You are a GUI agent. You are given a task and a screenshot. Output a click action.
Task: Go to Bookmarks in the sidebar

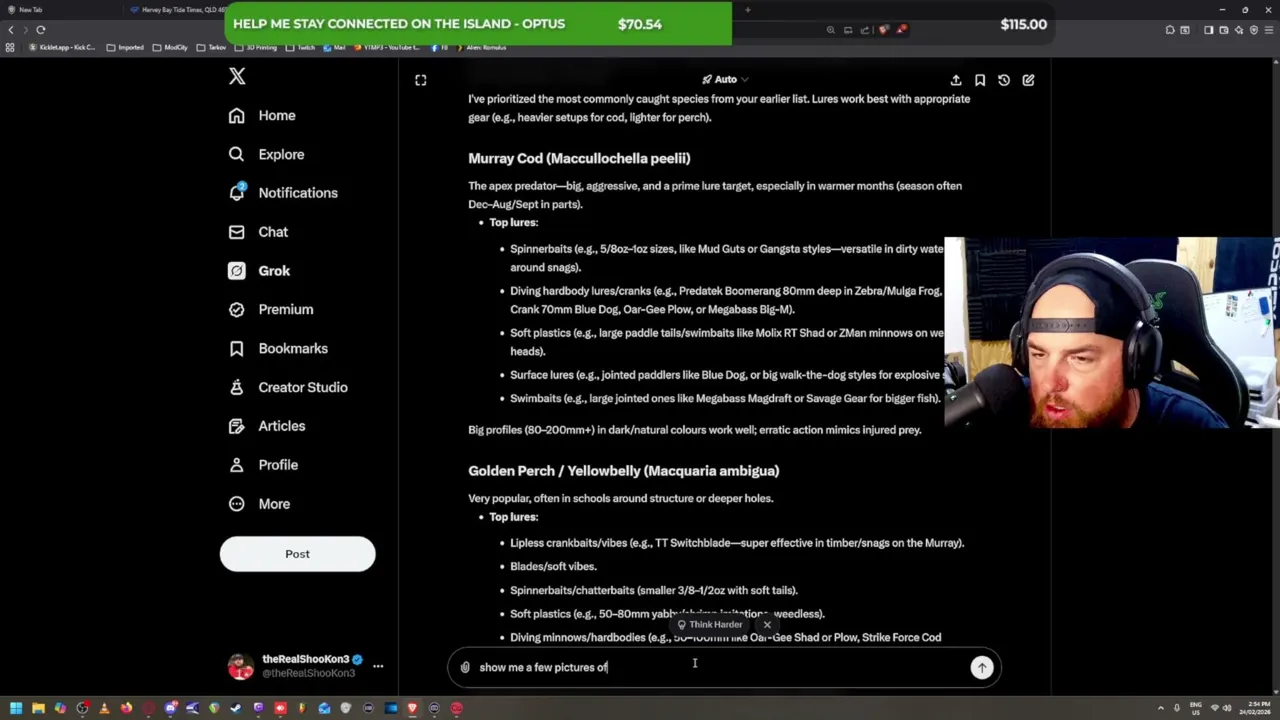tap(278, 349)
